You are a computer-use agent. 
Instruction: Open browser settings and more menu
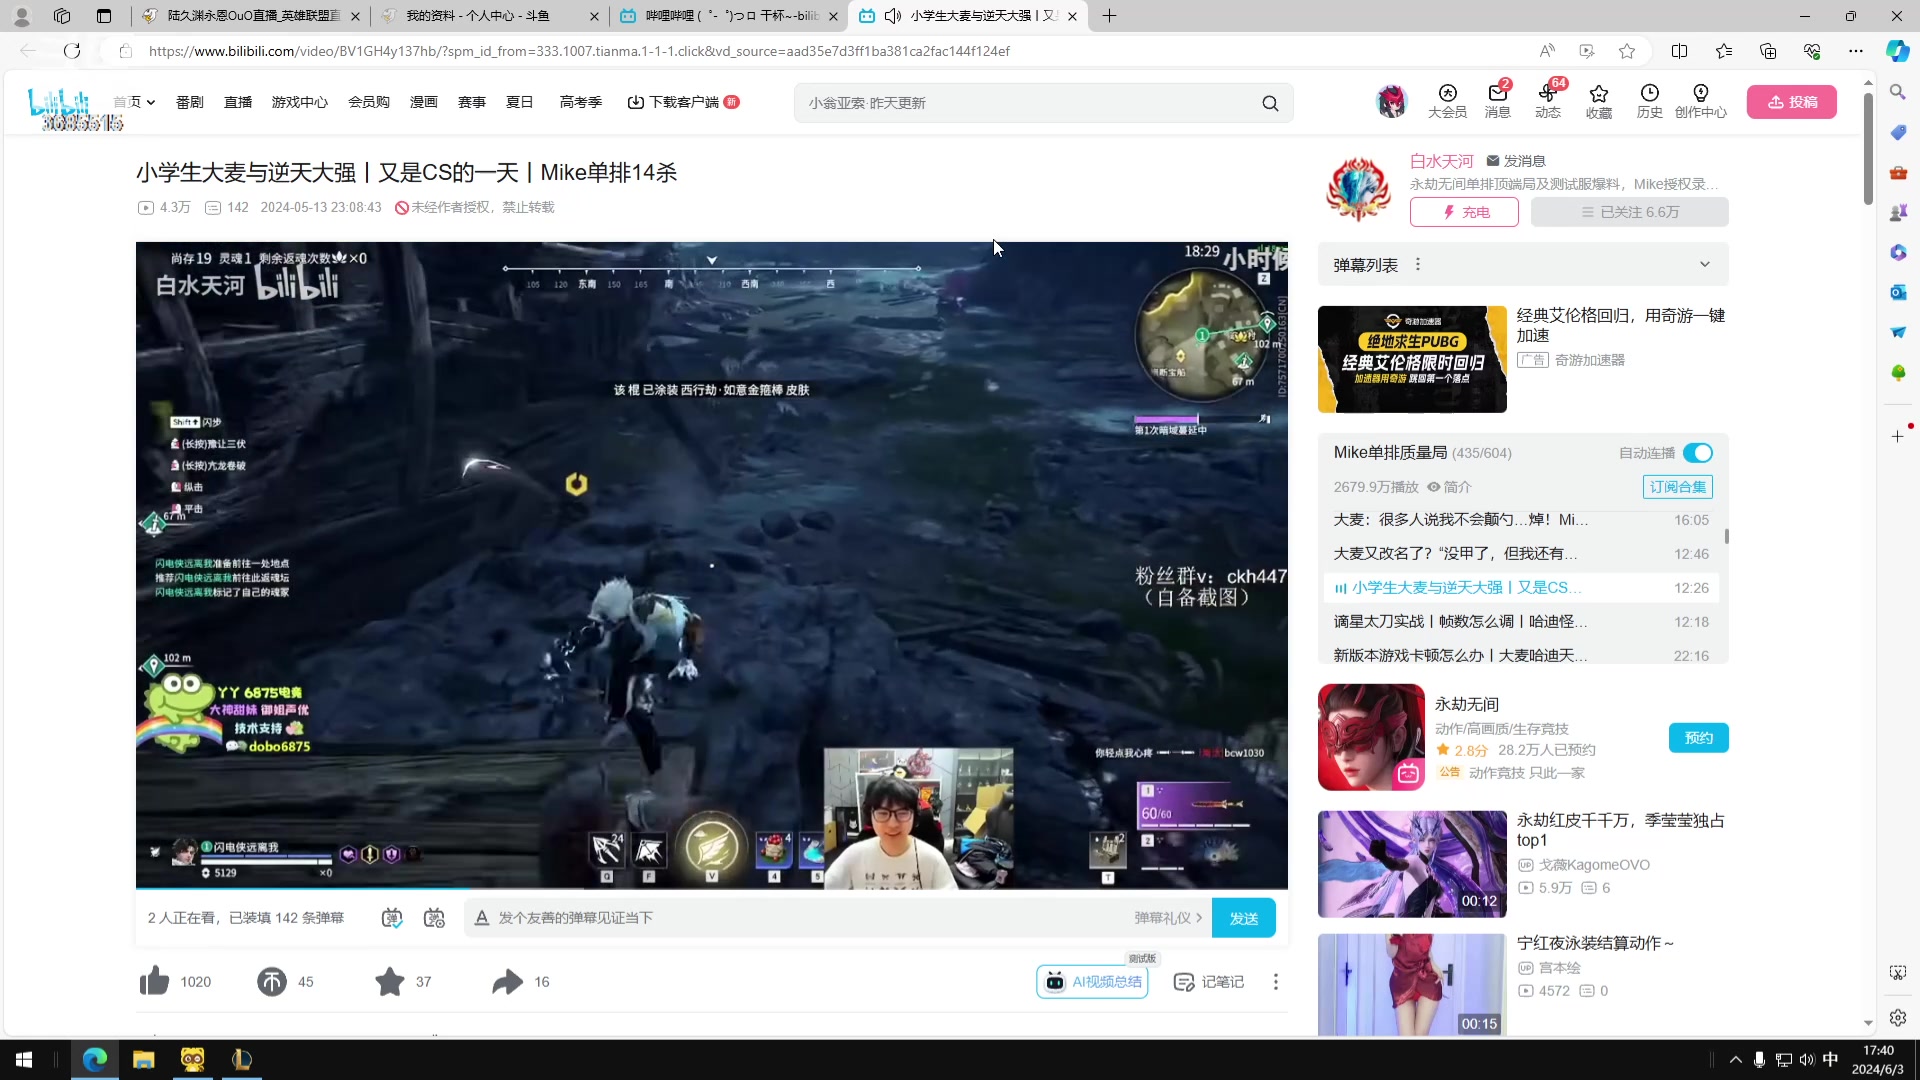coord(1856,51)
